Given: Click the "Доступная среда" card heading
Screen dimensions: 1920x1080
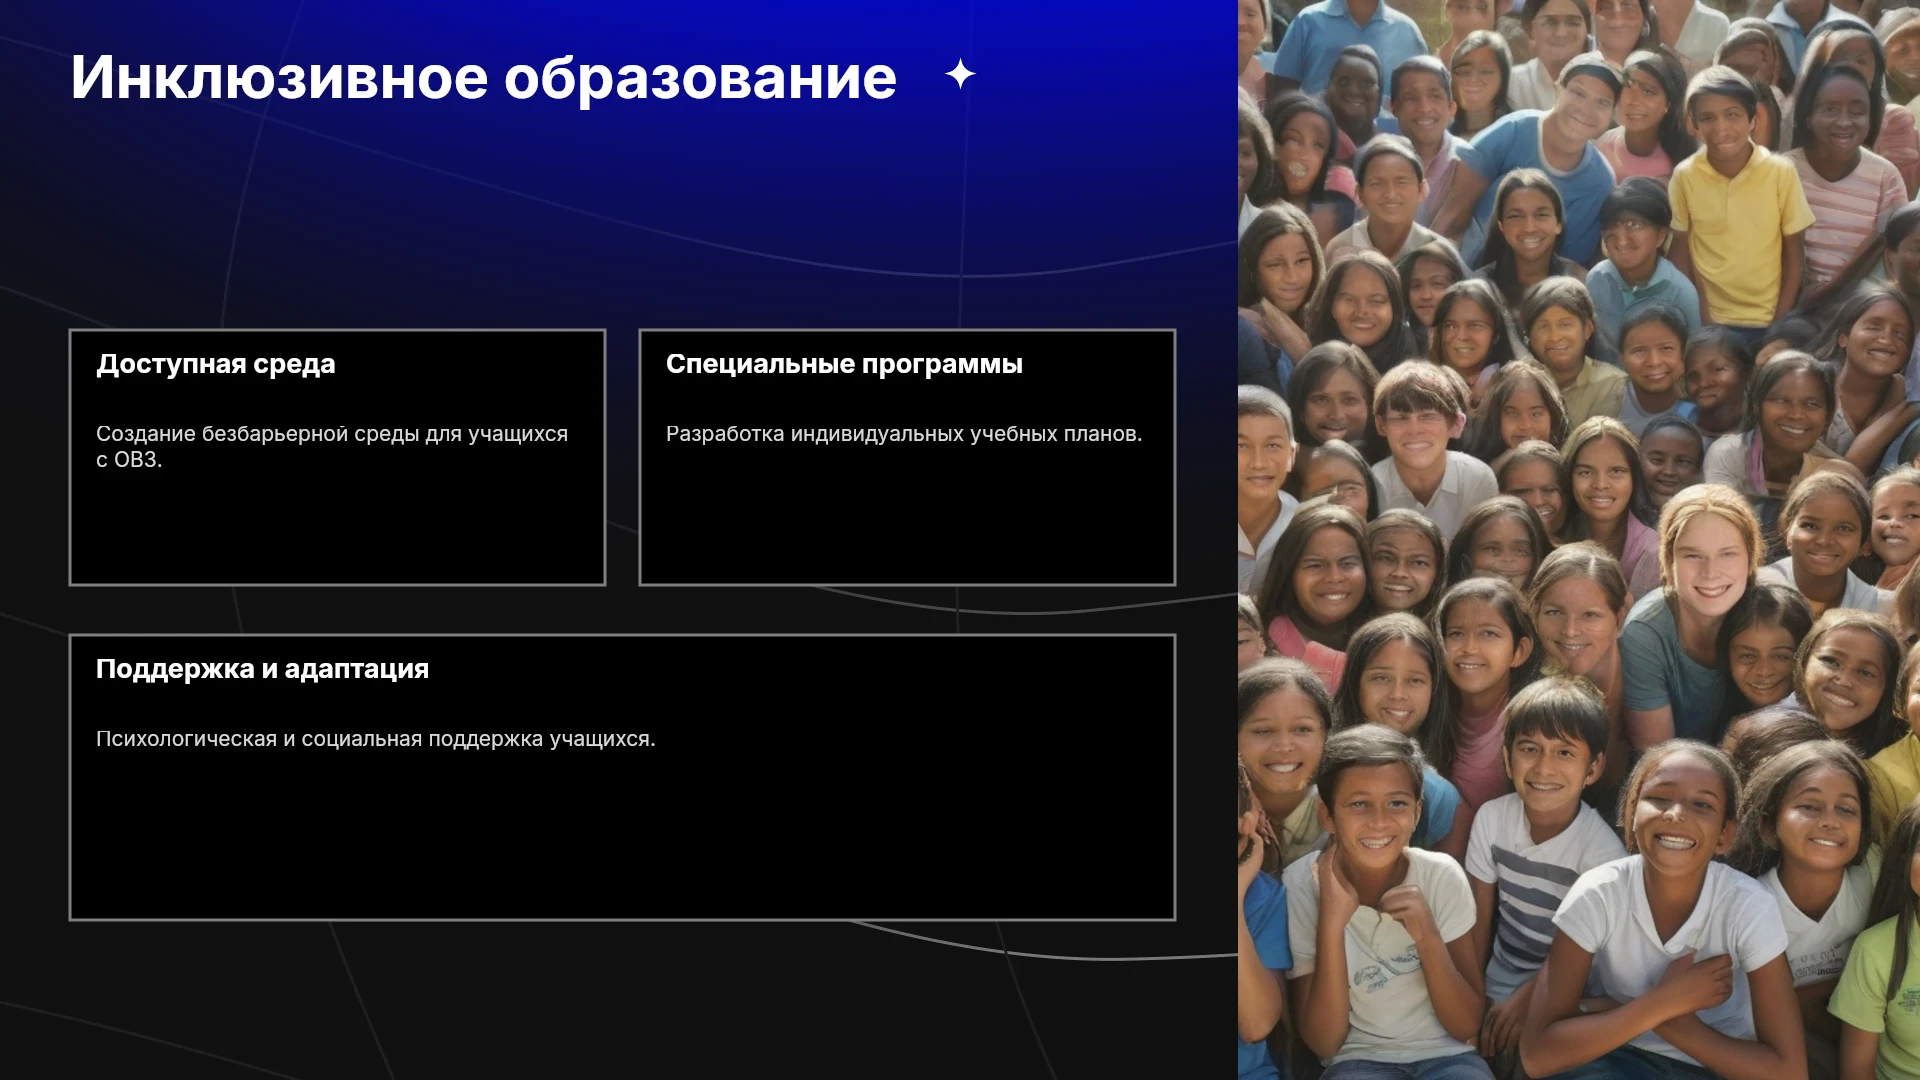Looking at the screenshot, I should 216,364.
